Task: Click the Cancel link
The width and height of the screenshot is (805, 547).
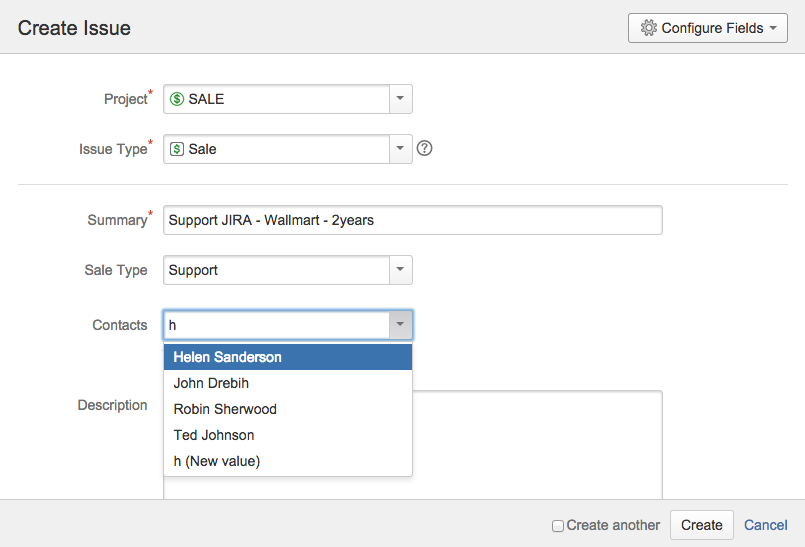Action: 766,525
